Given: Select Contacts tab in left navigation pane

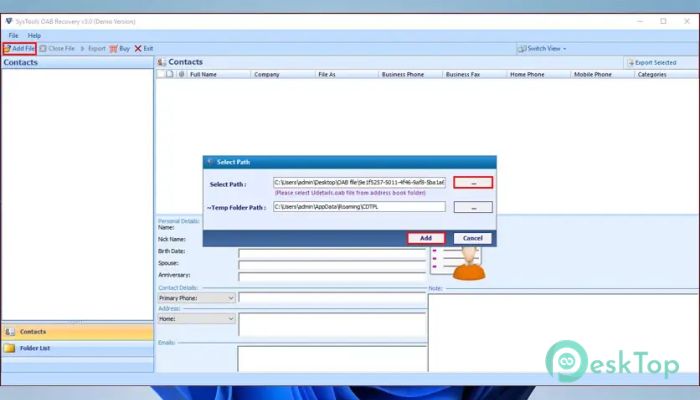Looking at the screenshot, I should 77,332.
